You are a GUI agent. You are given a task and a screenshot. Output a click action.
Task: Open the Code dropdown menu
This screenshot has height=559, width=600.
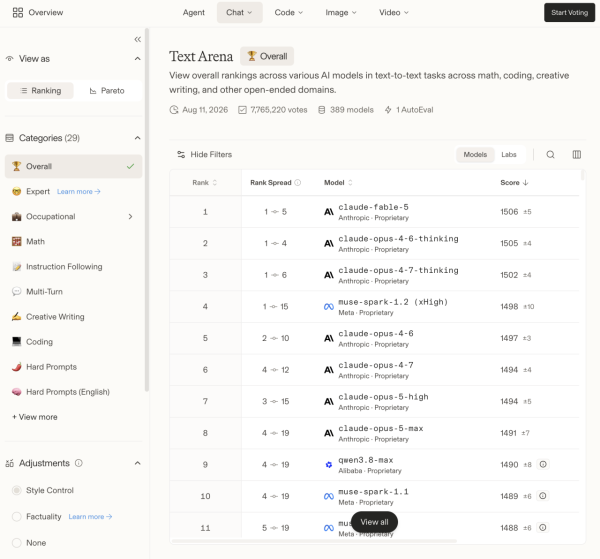click(x=289, y=13)
